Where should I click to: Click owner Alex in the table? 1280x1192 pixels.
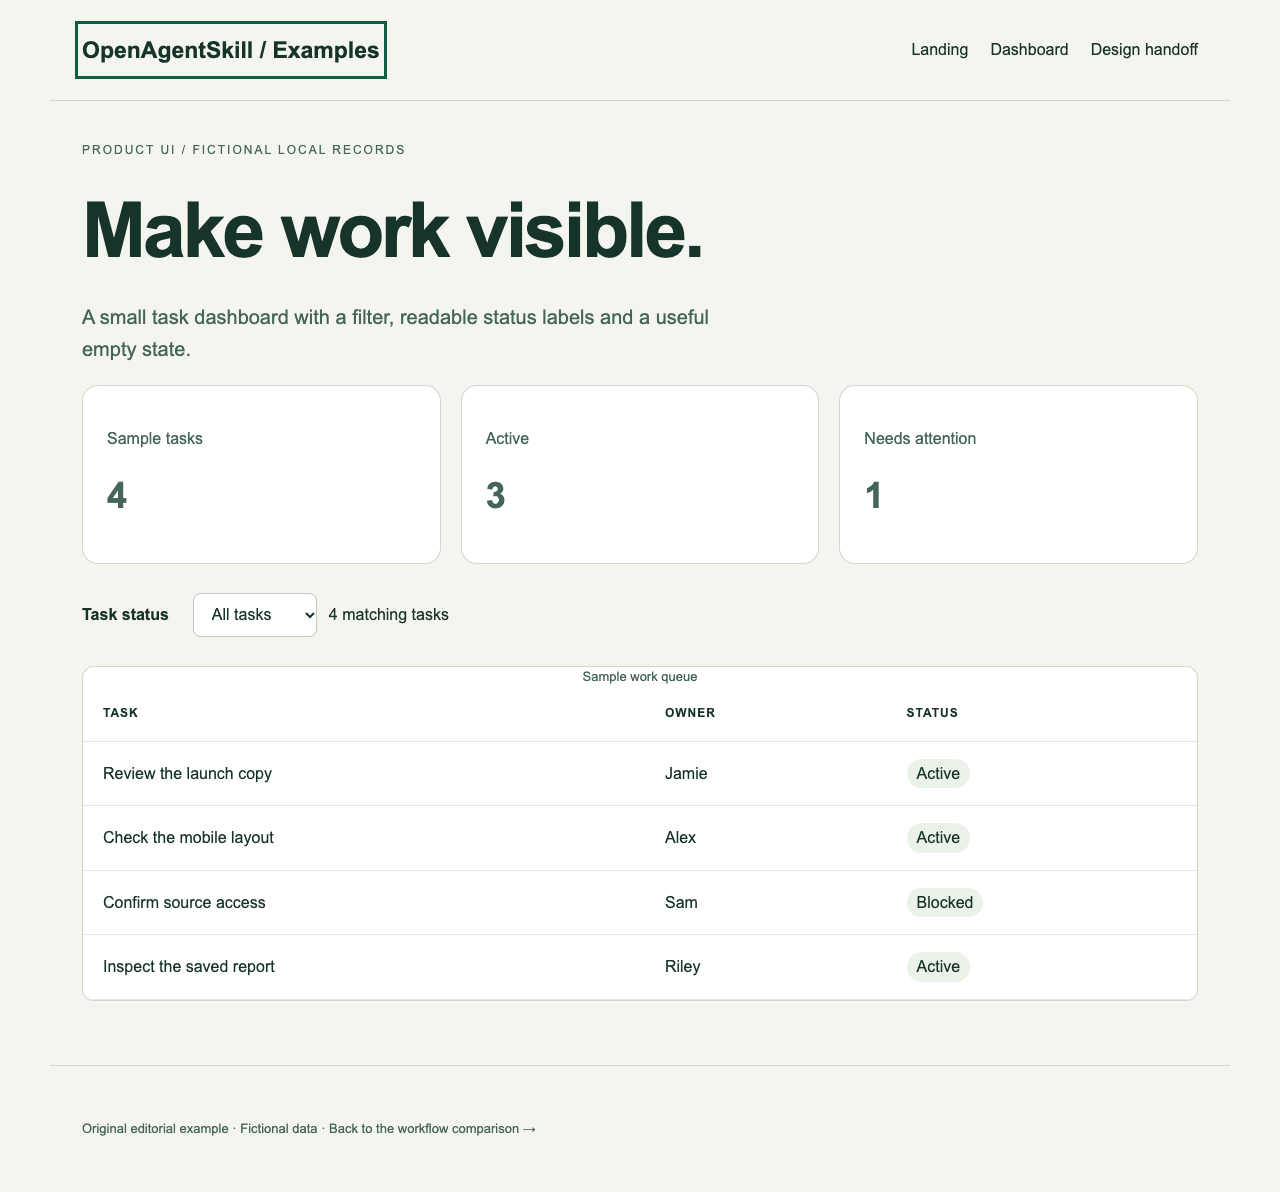click(x=680, y=838)
